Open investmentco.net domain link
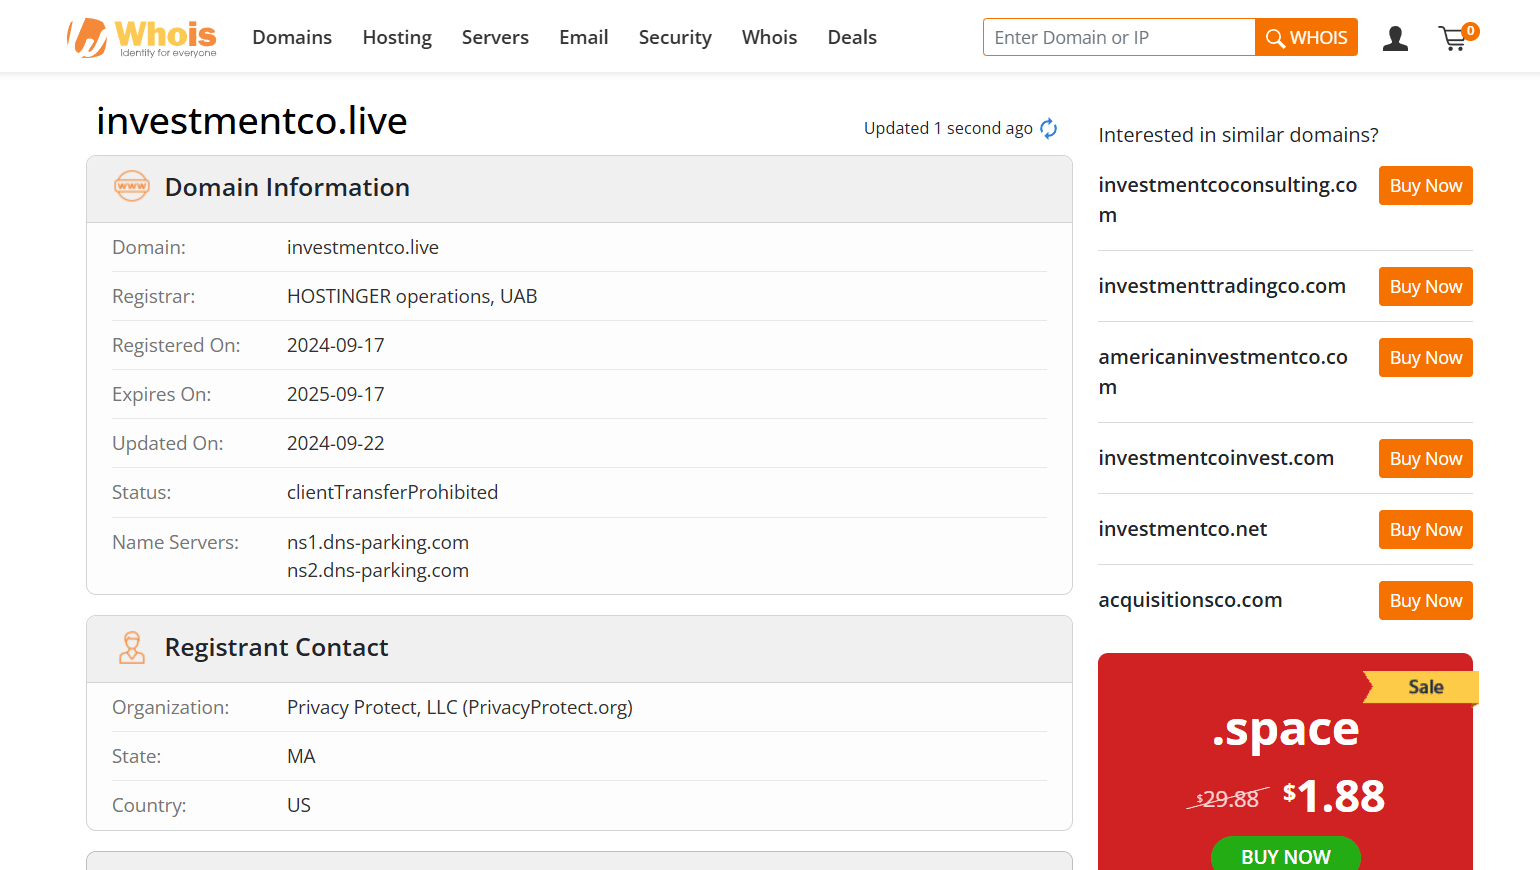 [x=1182, y=529]
